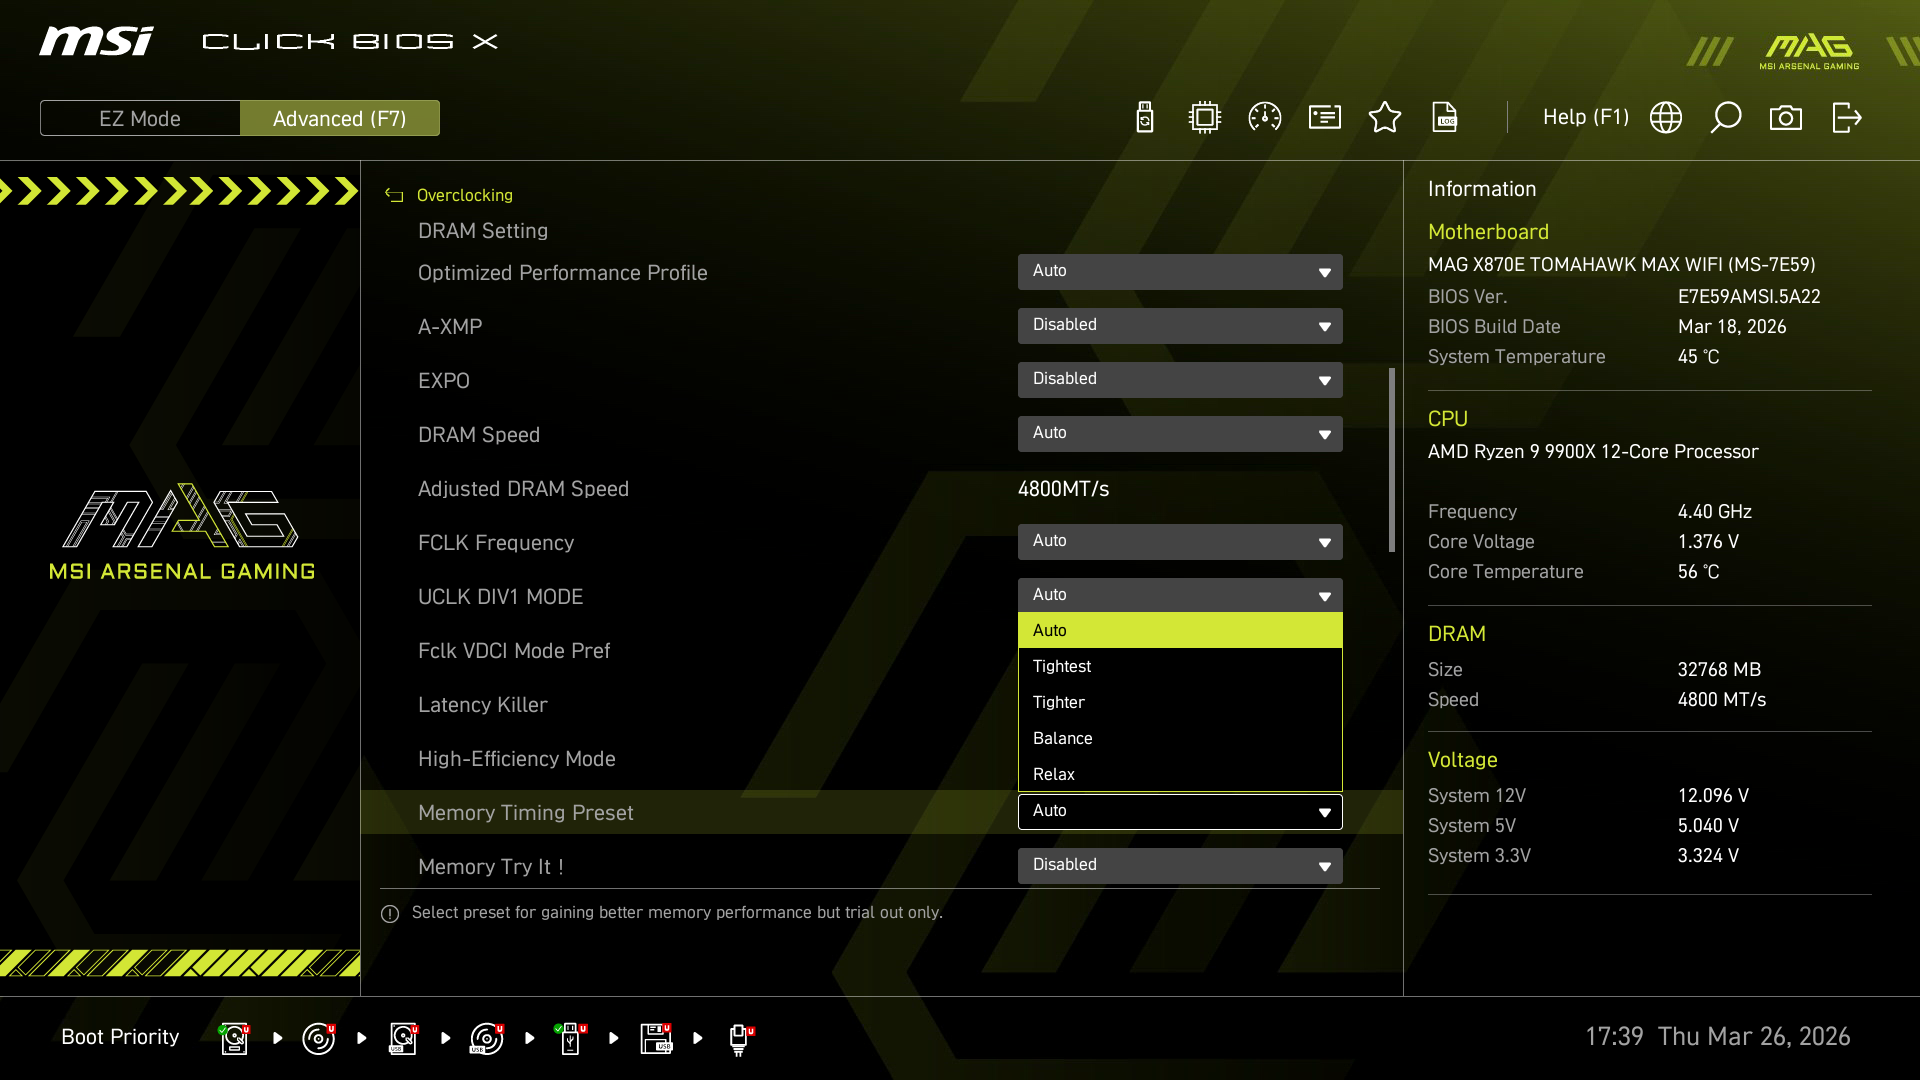Viewport: 1920px width, 1080px height.
Task: Take a screenshot using the camera icon
Action: tap(1787, 117)
